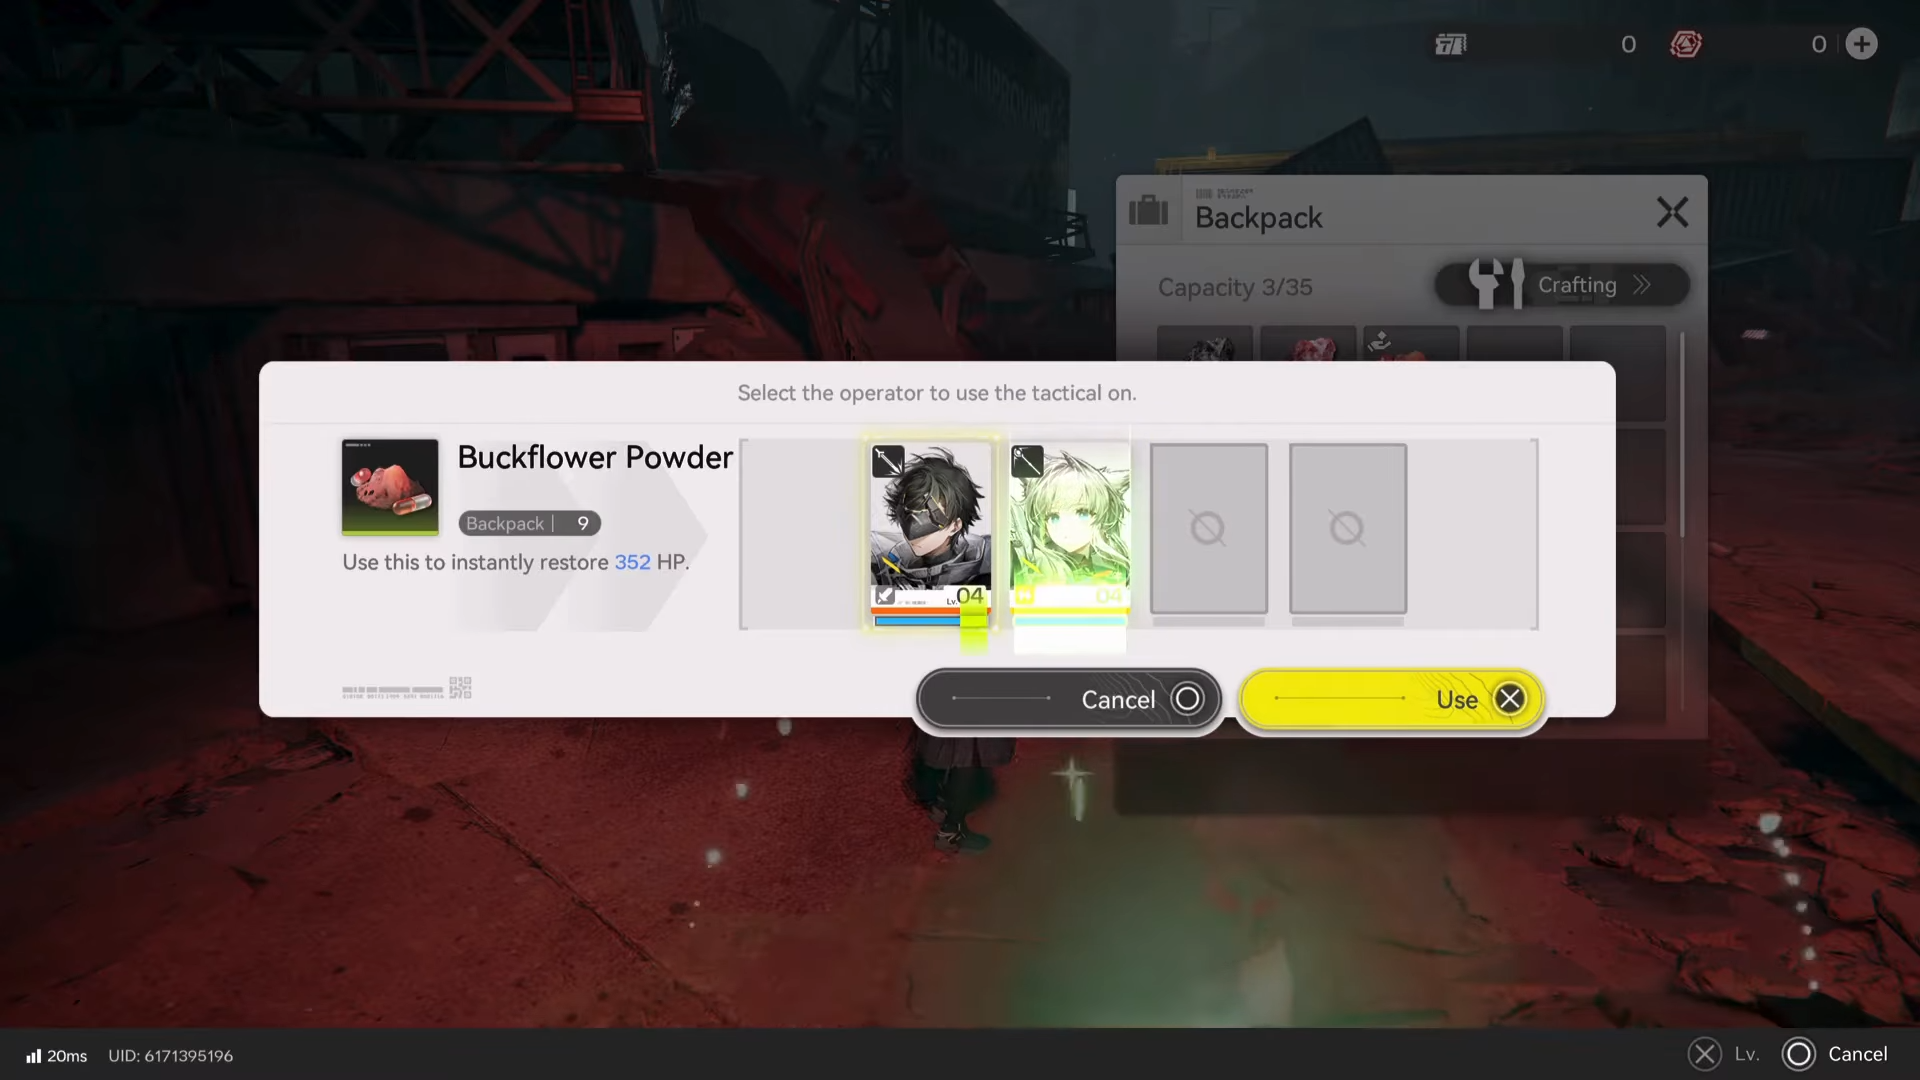Click the network latency signal icon
1920x1080 pixels.
[34, 1056]
